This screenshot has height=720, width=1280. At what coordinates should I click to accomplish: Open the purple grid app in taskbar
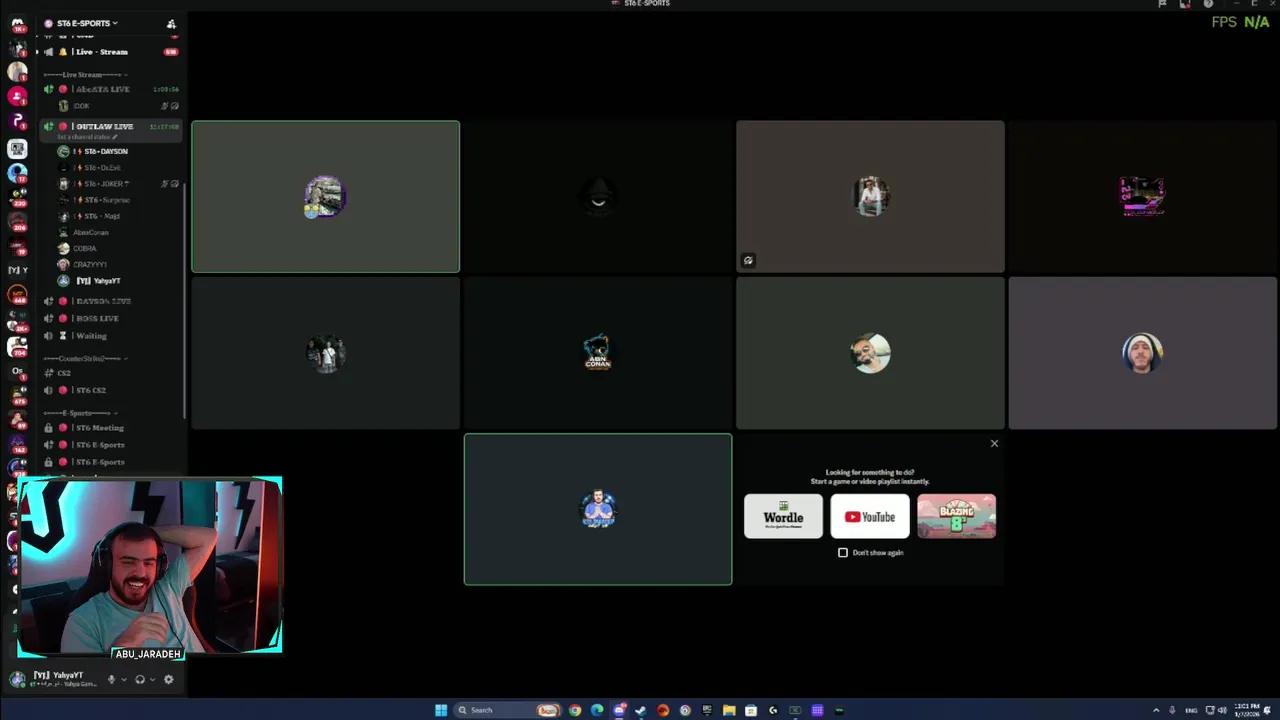click(817, 710)
